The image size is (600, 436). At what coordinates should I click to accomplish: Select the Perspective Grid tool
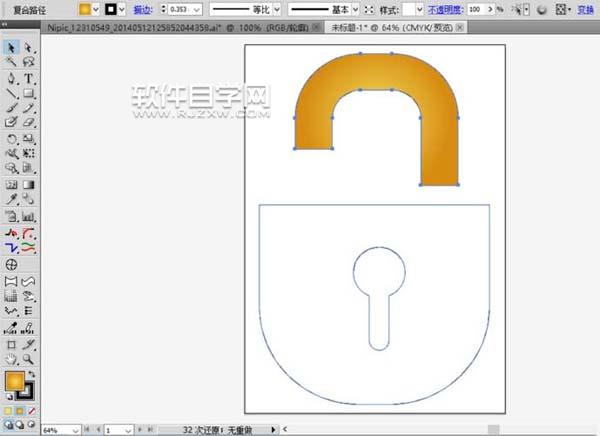pos(28,168)
